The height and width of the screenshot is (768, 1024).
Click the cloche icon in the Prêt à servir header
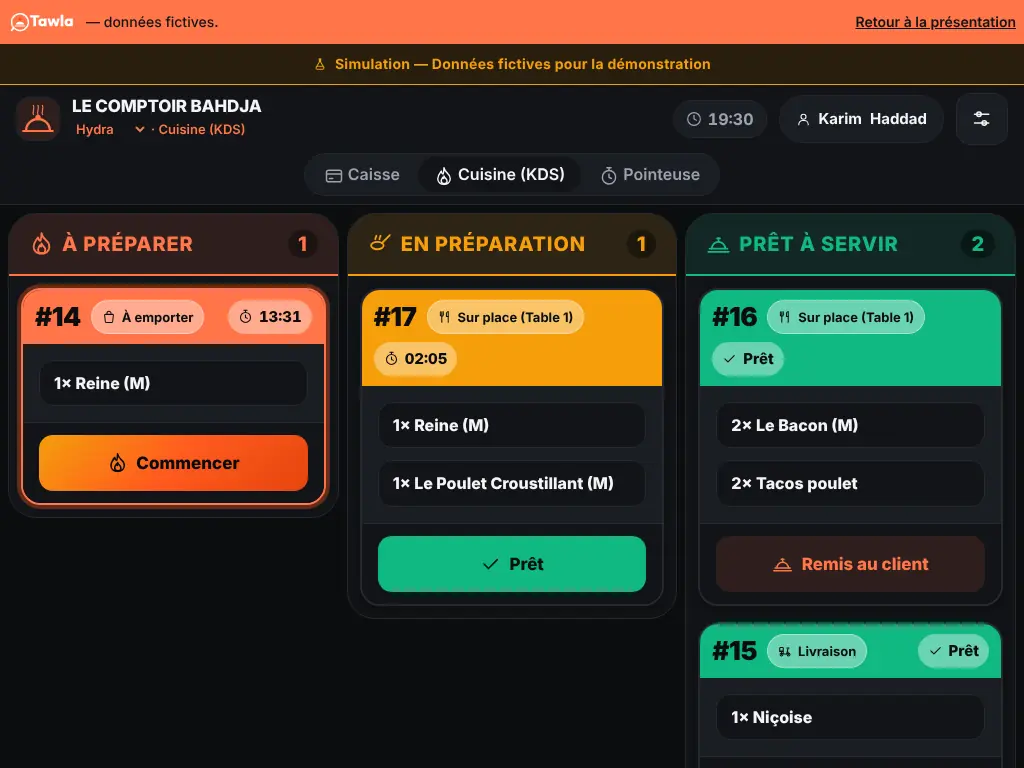pyautogui.click(x=718, y=244)
